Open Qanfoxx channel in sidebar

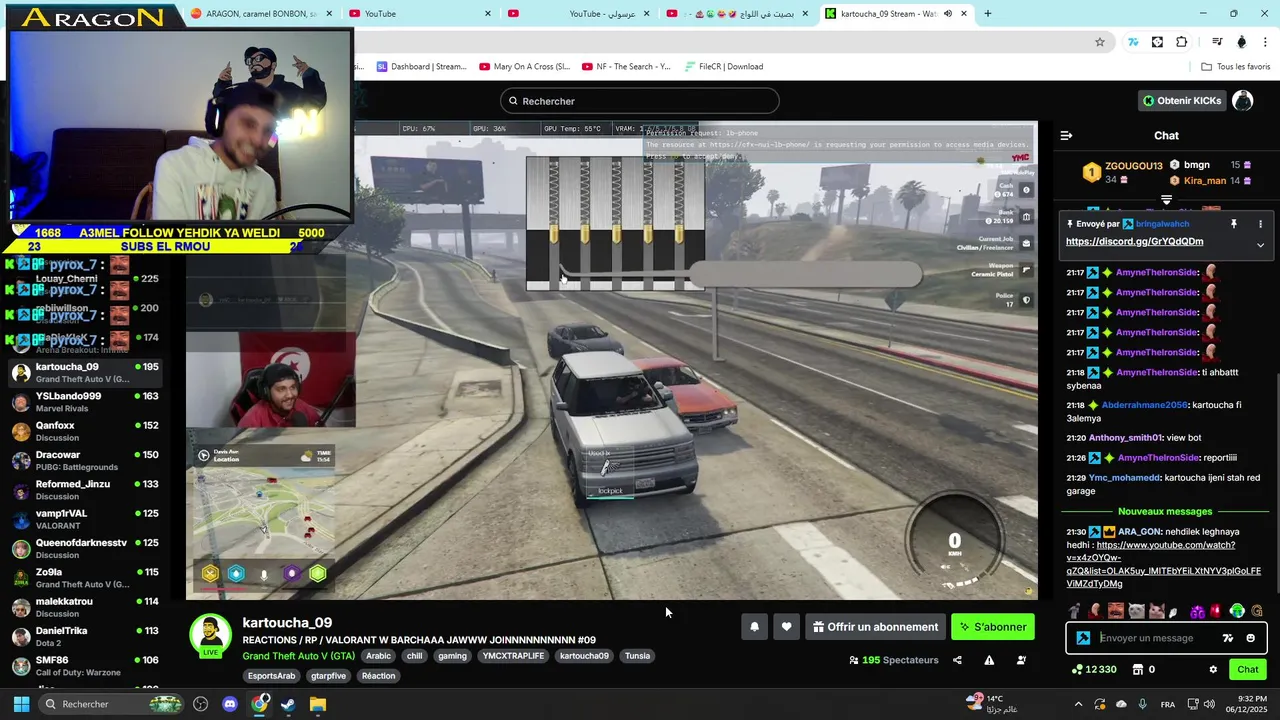coord(84,431)
